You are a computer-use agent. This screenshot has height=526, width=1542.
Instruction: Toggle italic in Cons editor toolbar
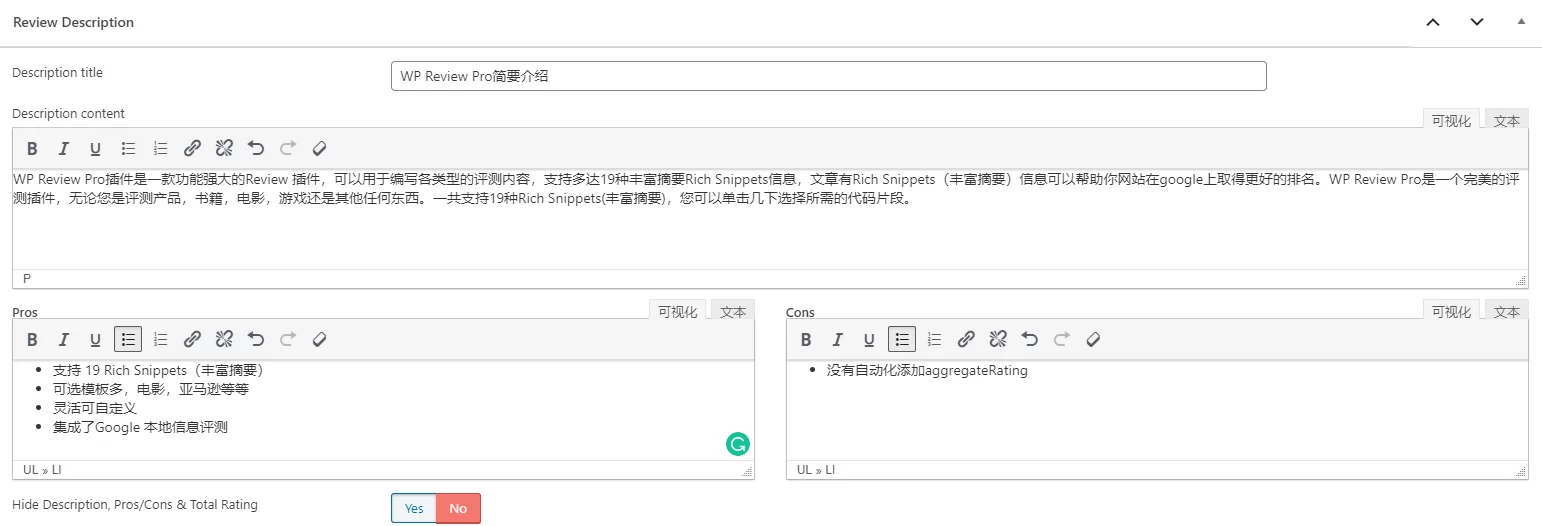838,340
